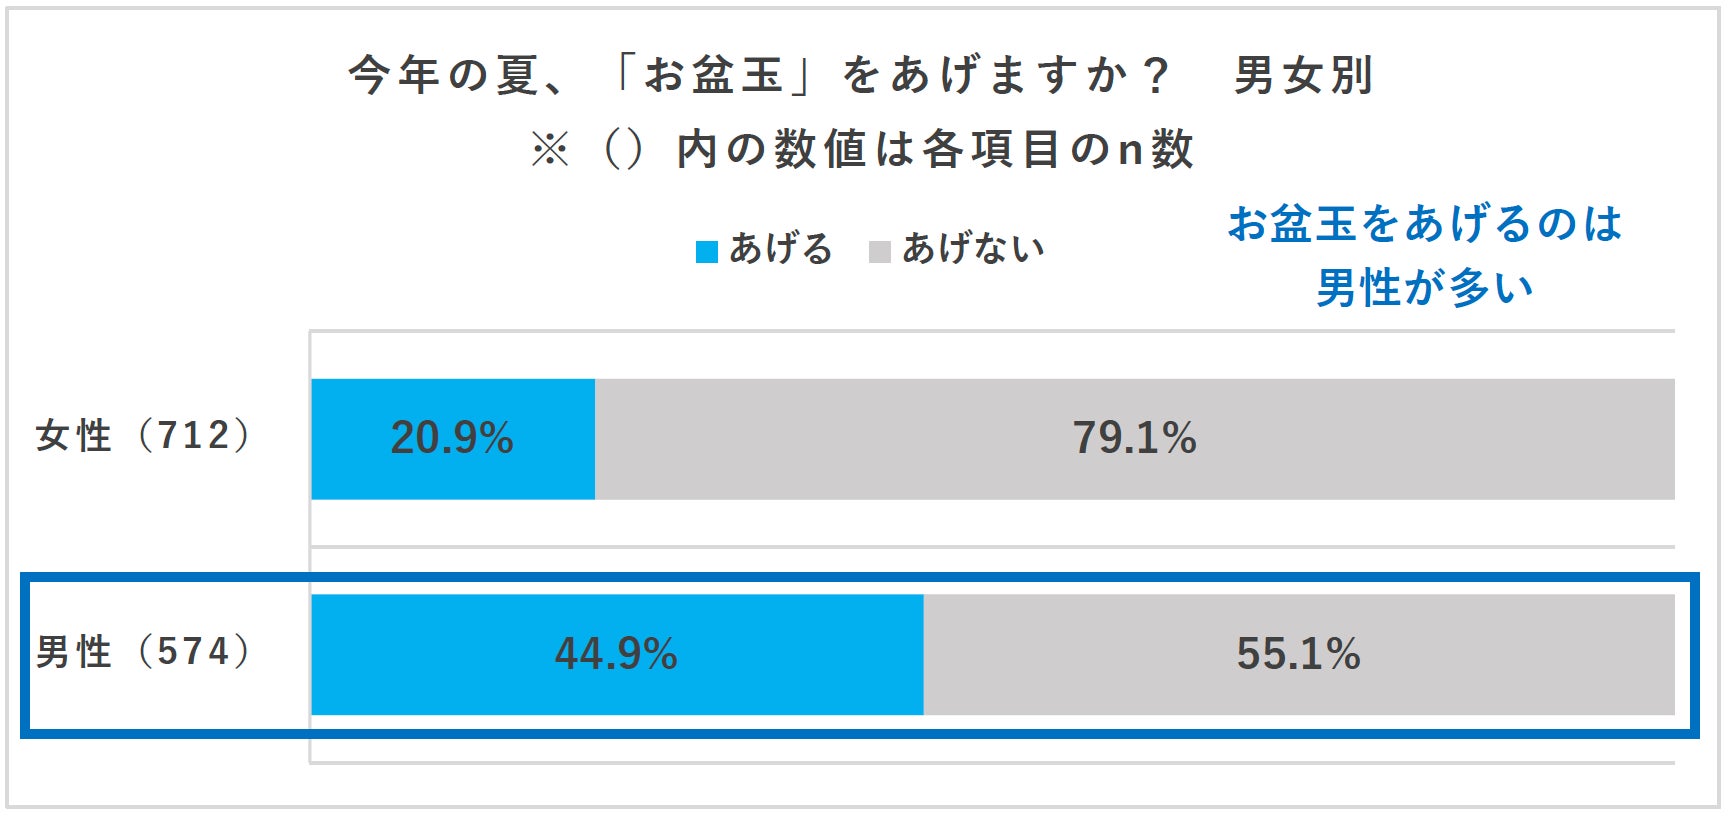
Task: Click the chart title about お盆玉
Action: (758, 75)
